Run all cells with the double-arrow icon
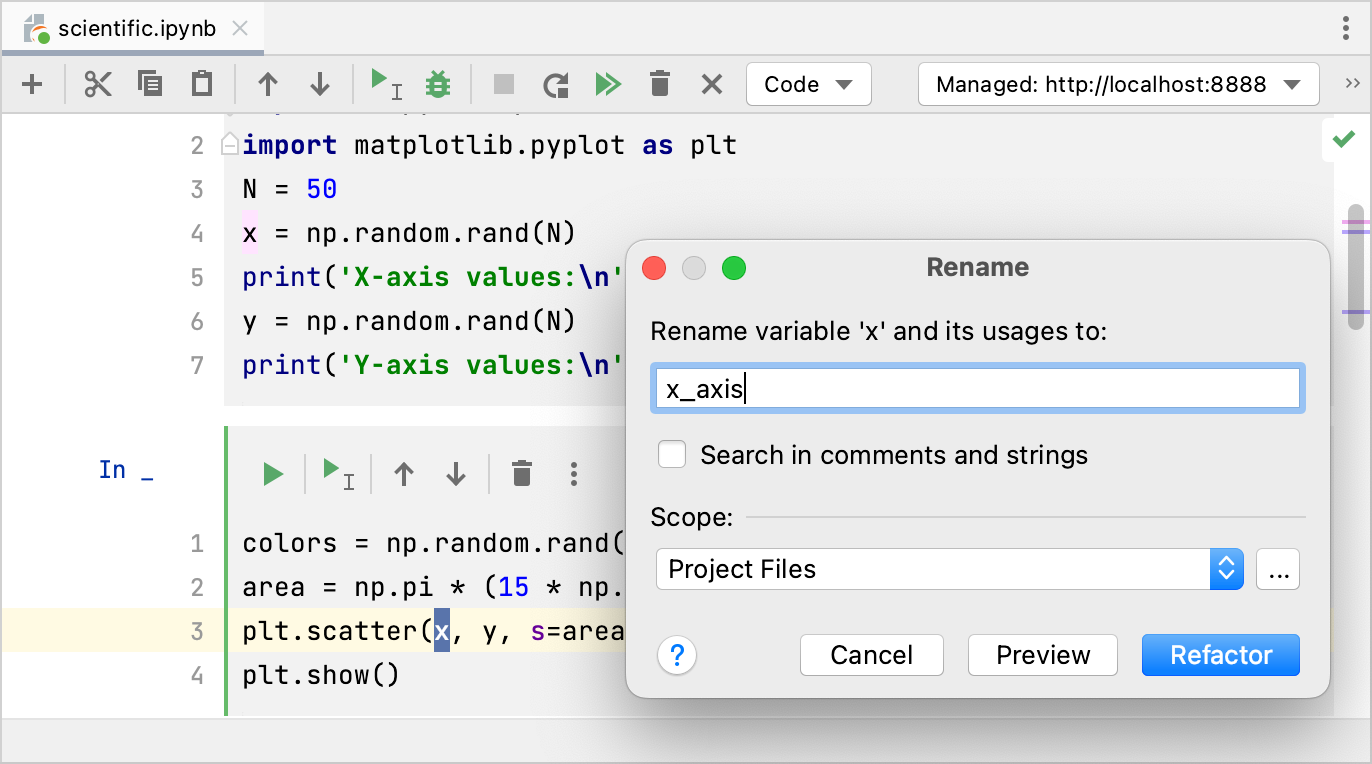 coord(607,84)
